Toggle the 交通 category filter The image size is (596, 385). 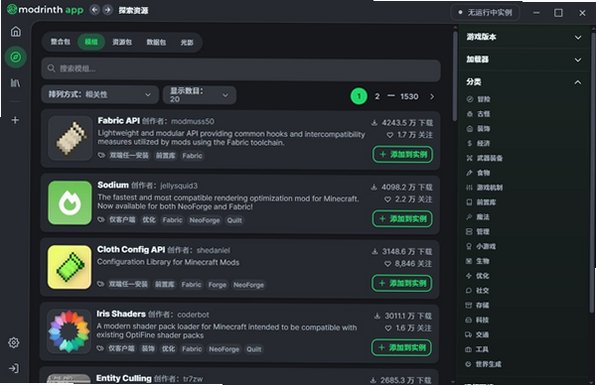tap(477, 335)
